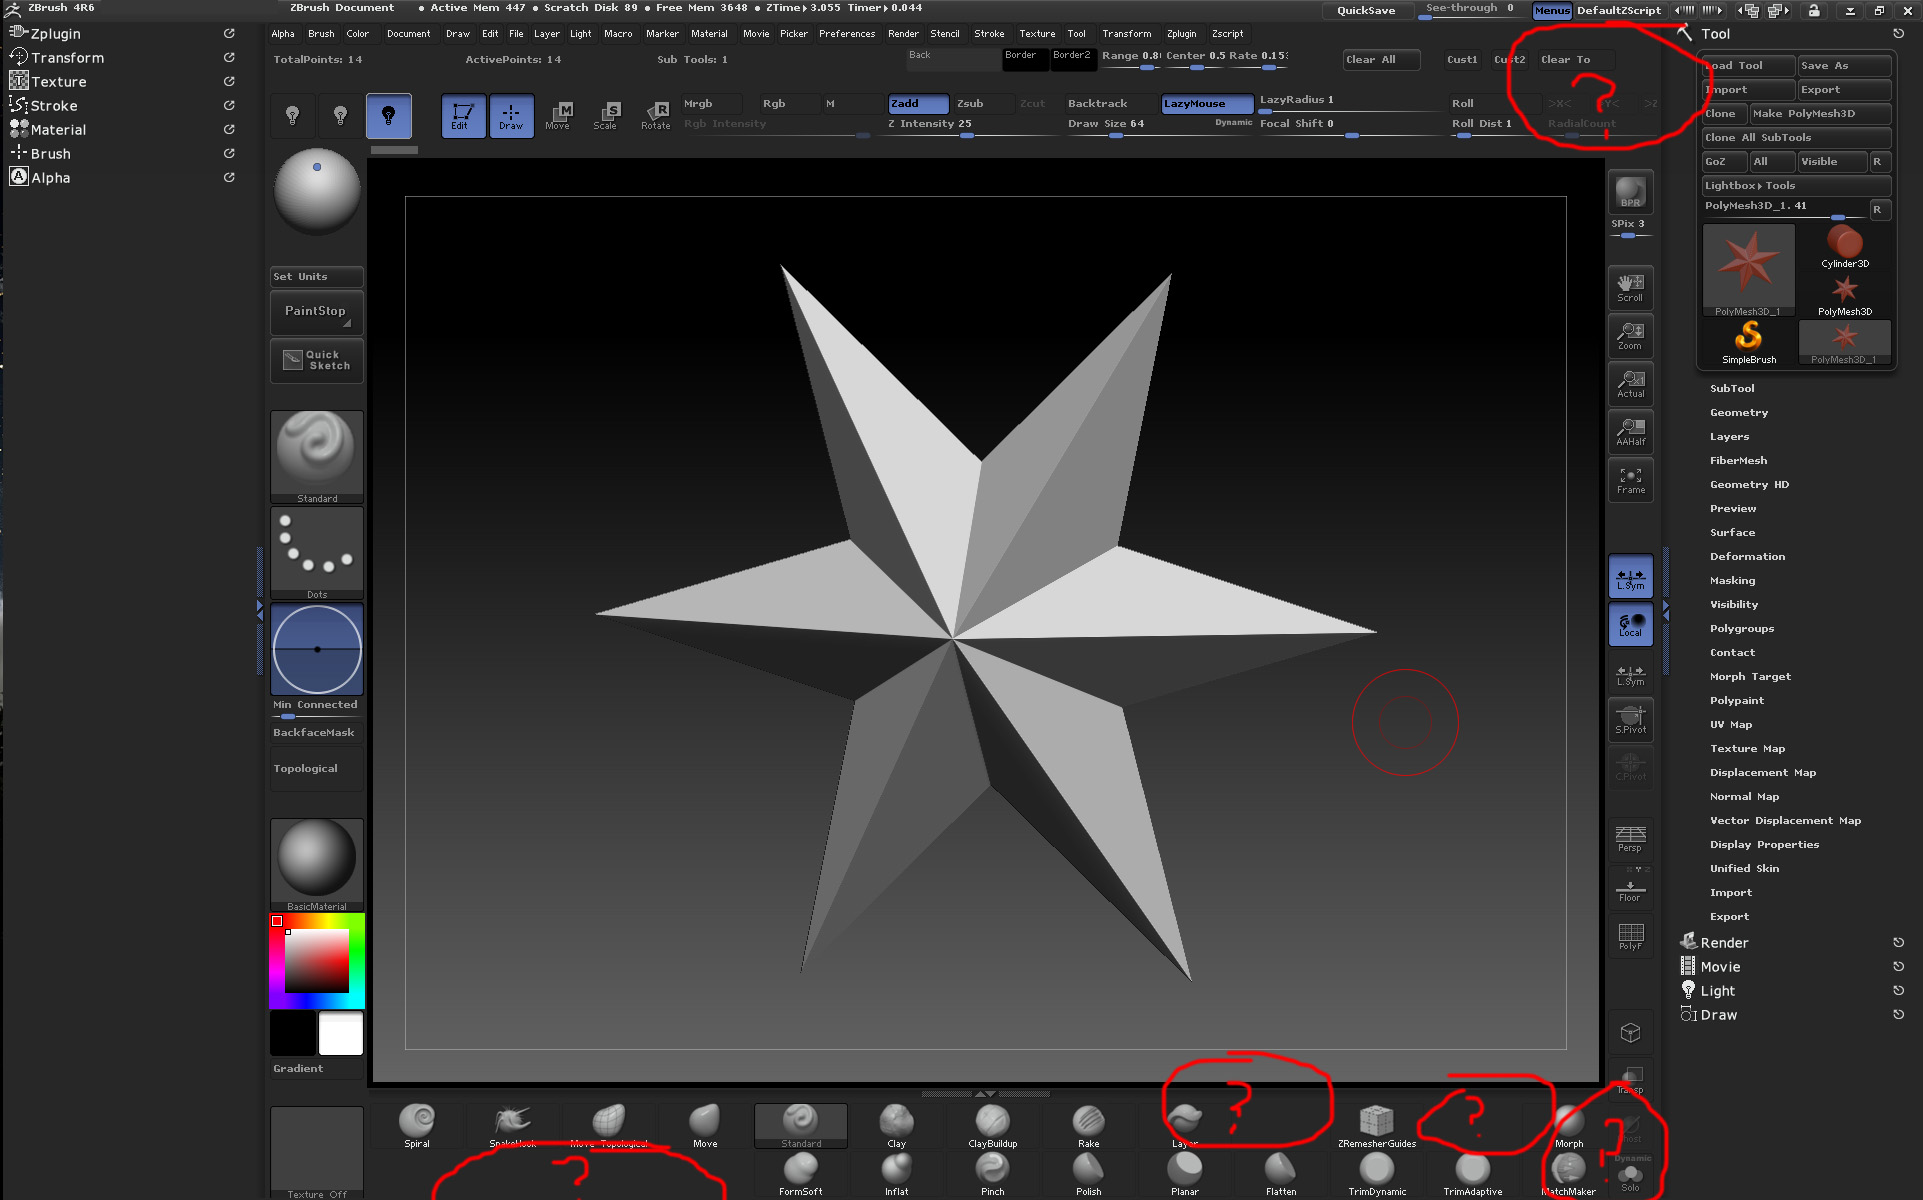Expand the Deformation section
Viewport: 1923px width, 1200px height.
1747,557
